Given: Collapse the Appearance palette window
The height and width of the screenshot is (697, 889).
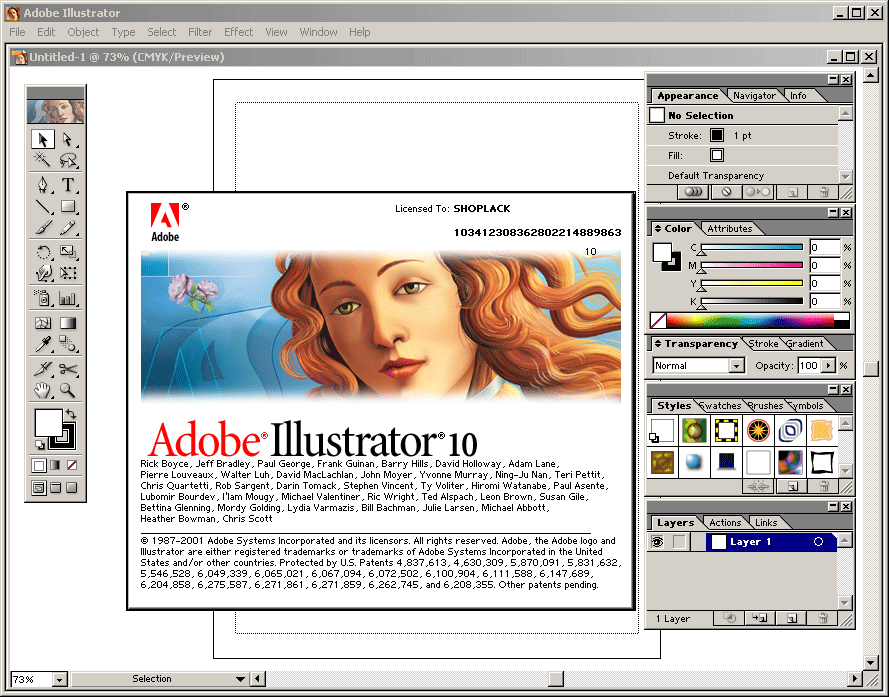Looking at the screenshot, I should [833, 80].
